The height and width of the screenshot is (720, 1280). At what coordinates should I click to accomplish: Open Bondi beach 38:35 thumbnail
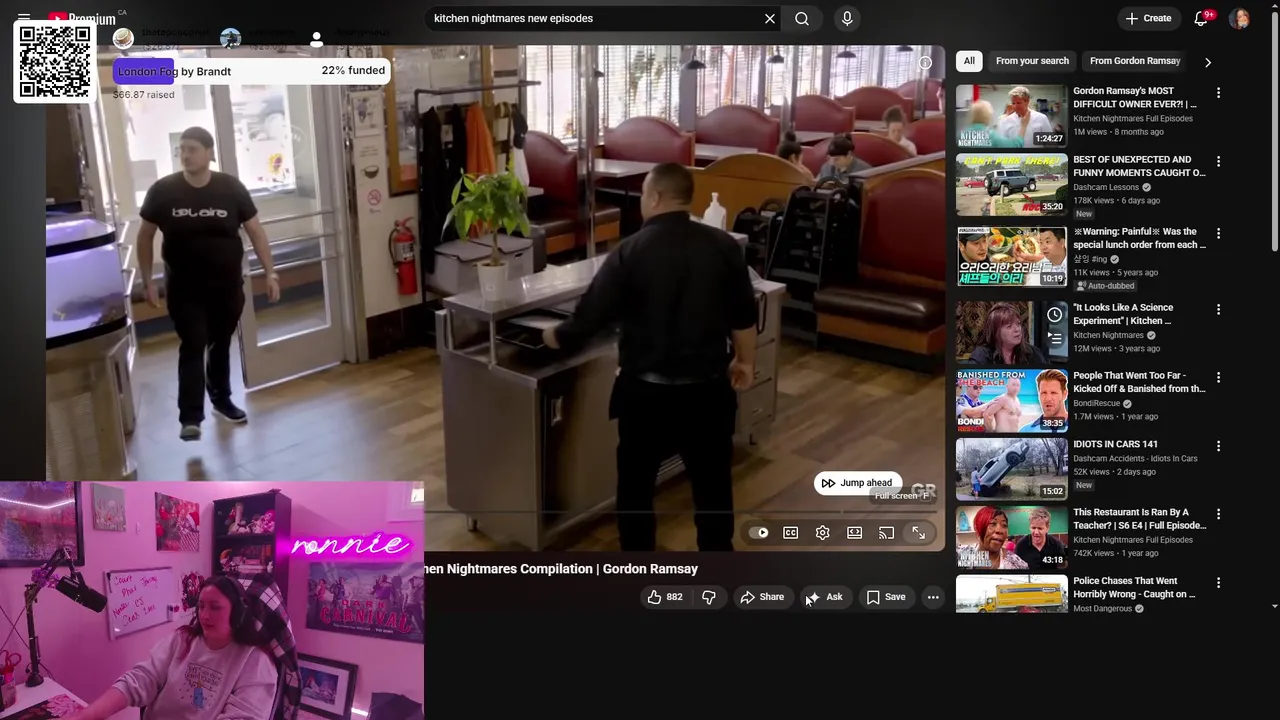(x=1011, y=400)
